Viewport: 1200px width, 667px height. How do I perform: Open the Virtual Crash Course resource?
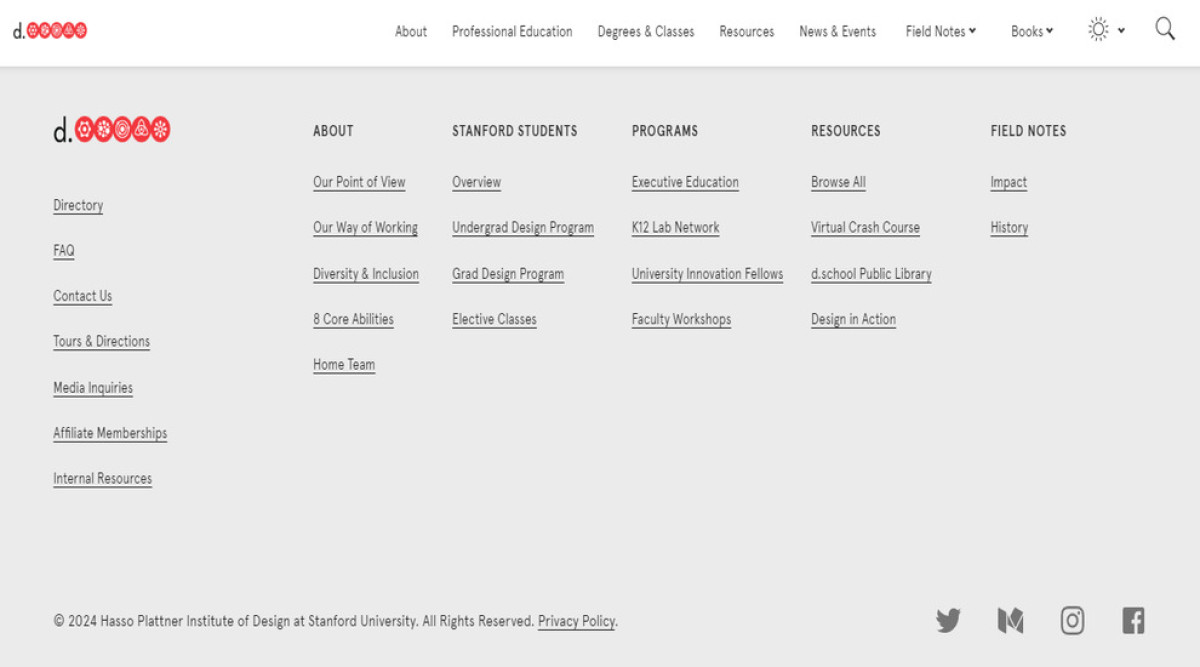(x=865, y=227)
